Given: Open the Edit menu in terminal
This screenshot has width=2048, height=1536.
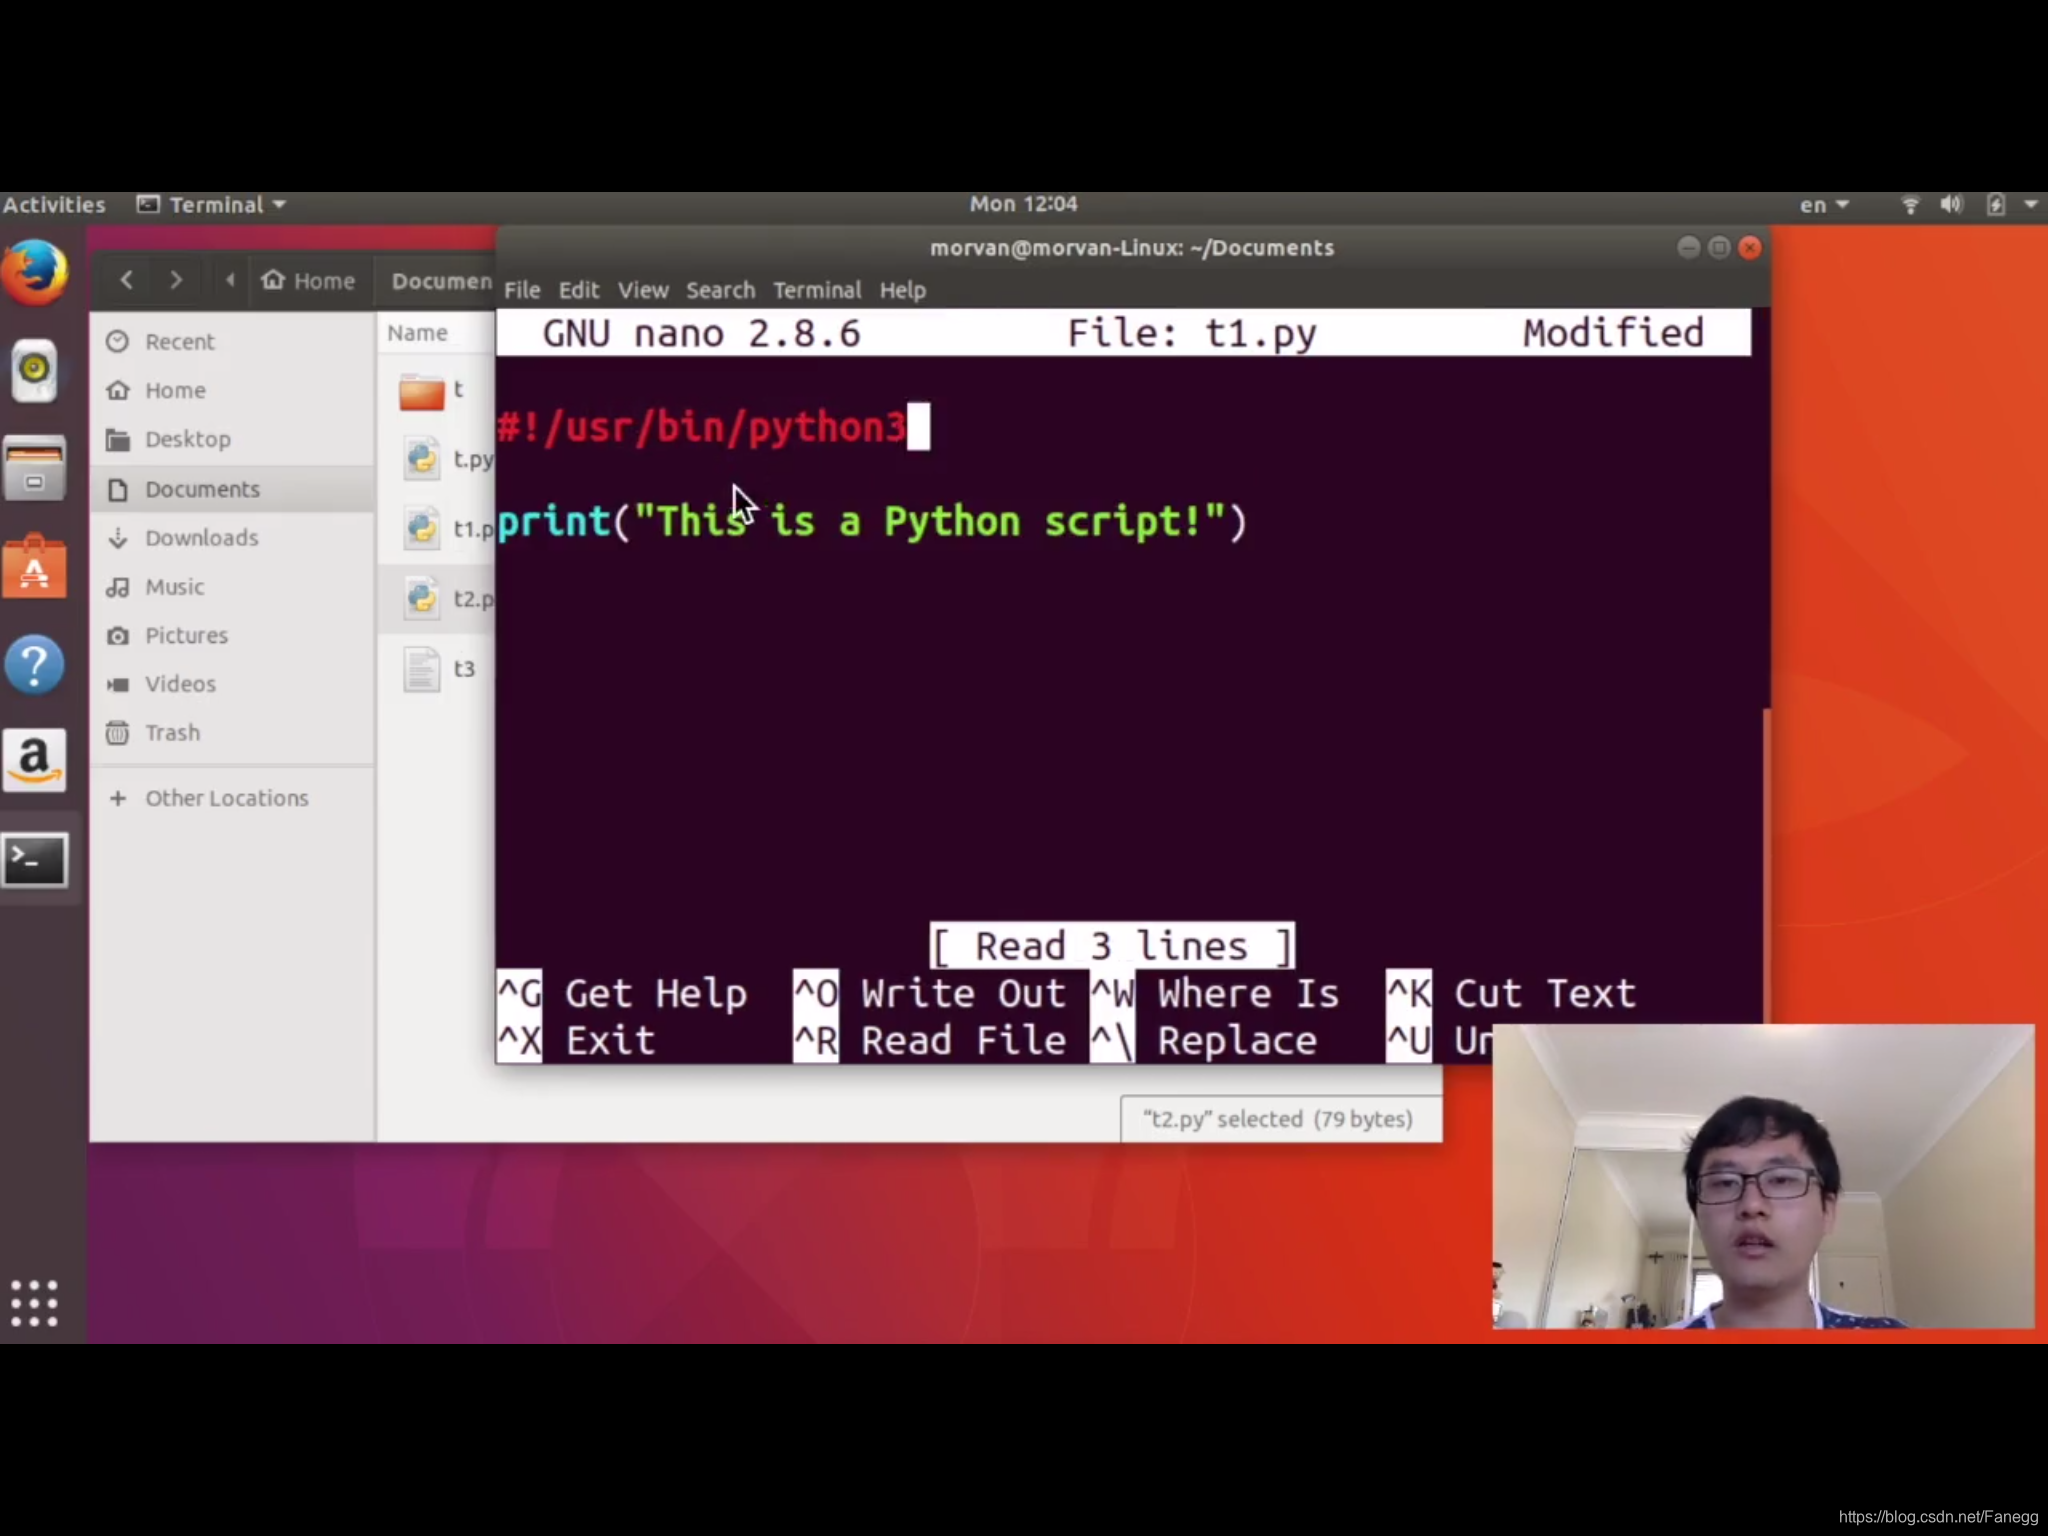Looking at the screenshot, I should pos(578,290).
